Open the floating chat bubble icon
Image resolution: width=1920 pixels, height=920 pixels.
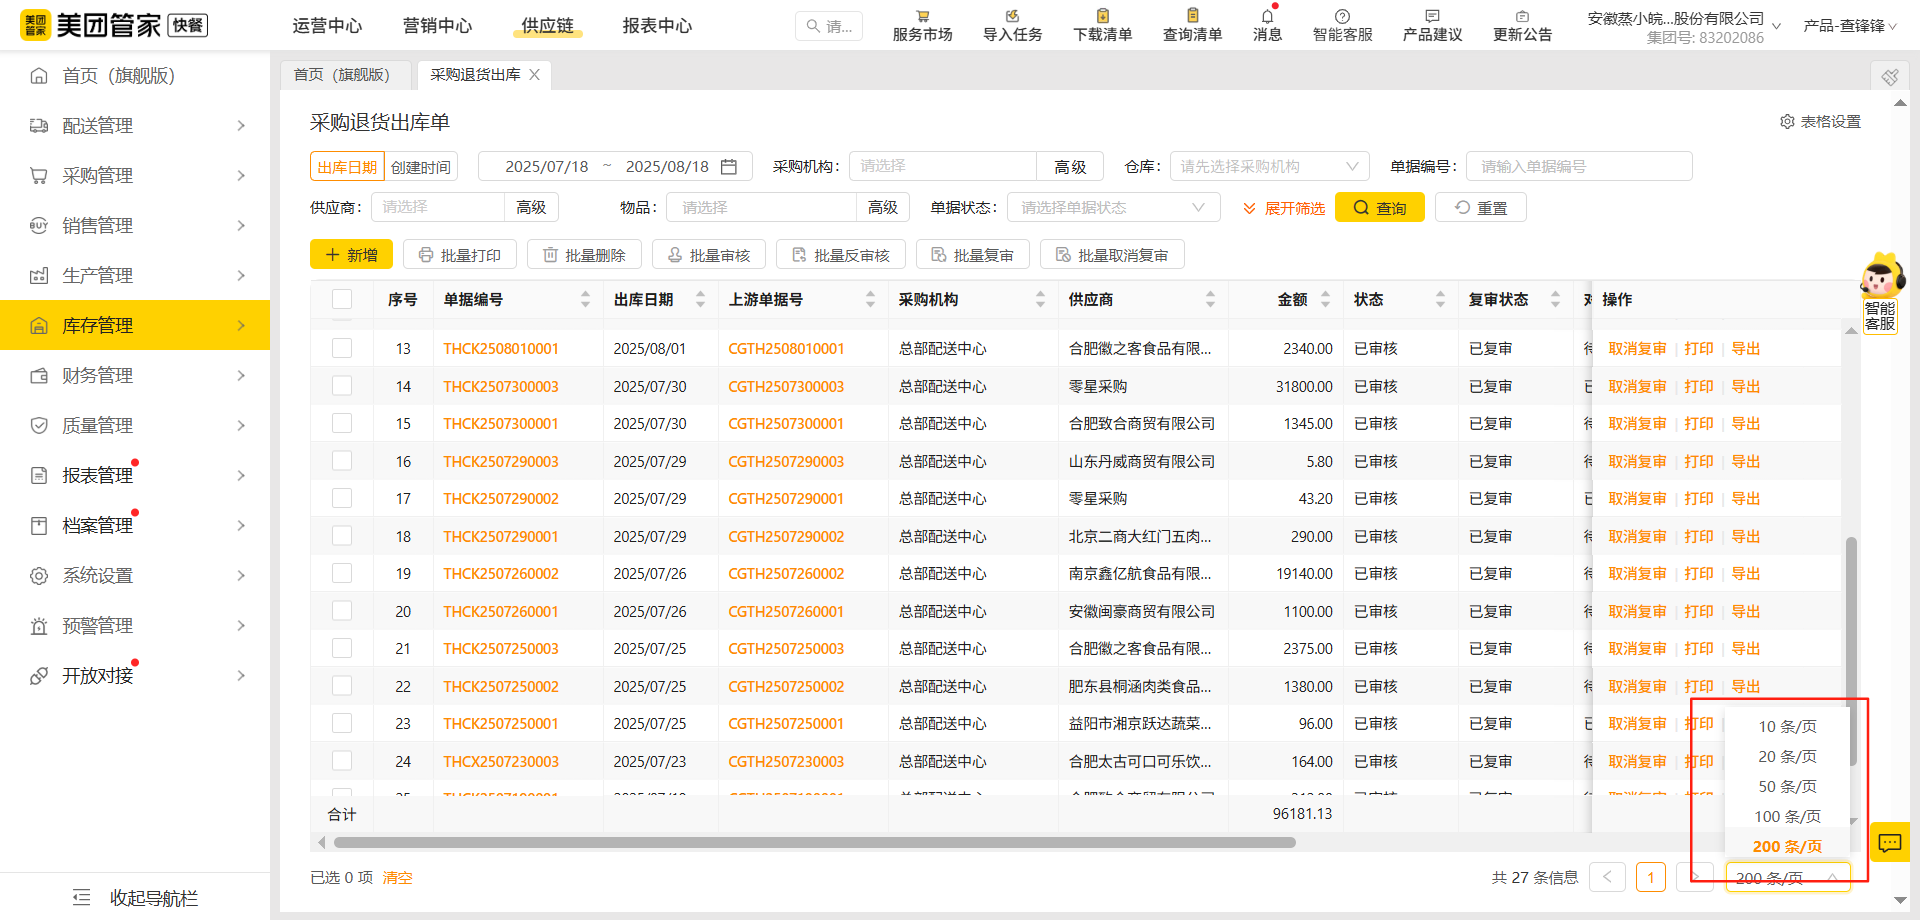click(x=1889, y=842)
